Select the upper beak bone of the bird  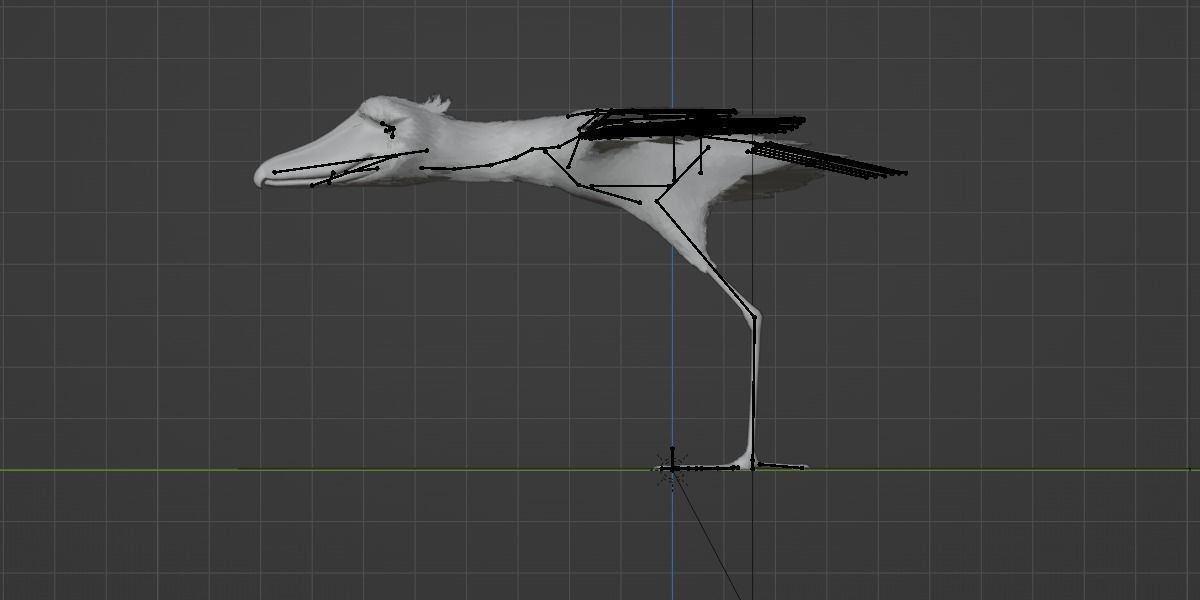350,161
